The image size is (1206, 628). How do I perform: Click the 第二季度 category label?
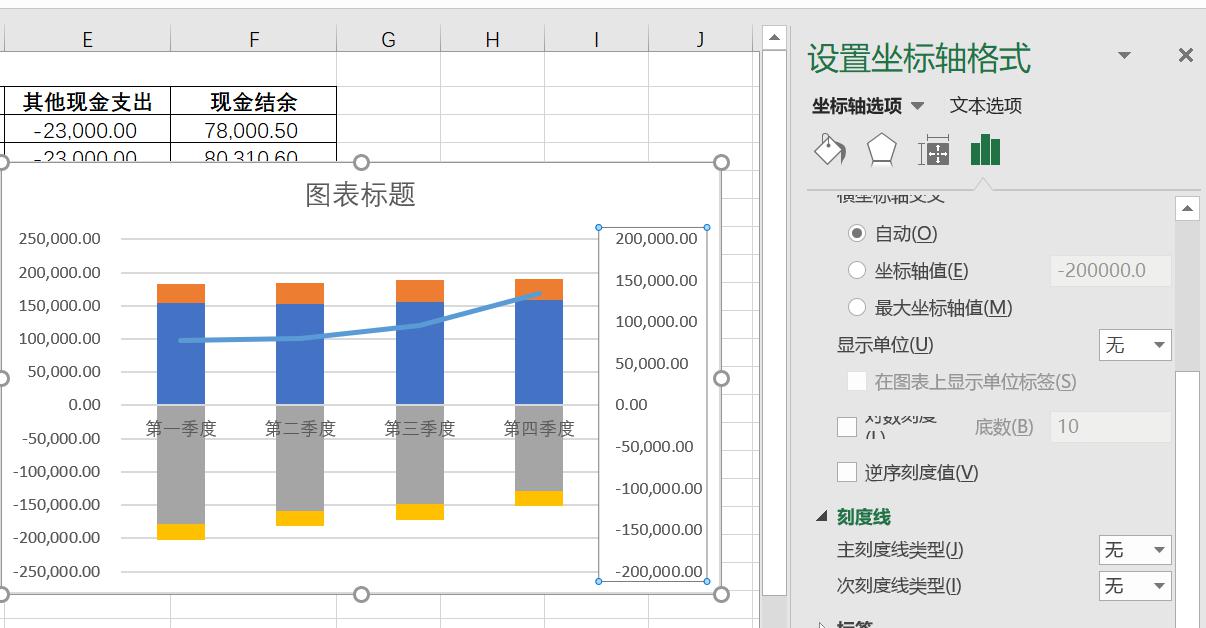tap(300, 428)
